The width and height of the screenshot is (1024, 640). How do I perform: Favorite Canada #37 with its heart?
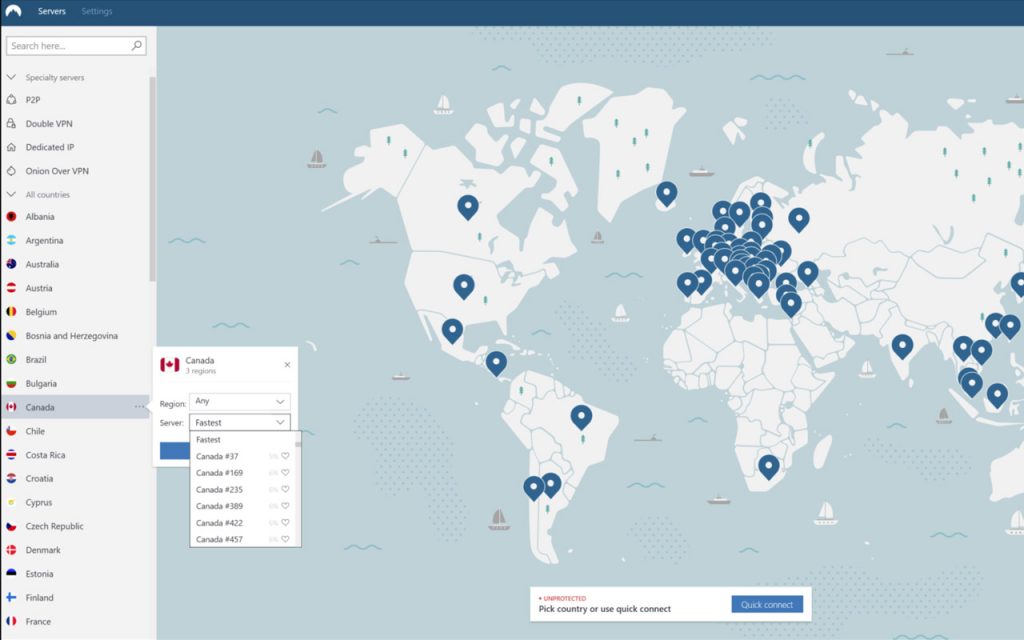pyautogui.click(x=285, y=456)
